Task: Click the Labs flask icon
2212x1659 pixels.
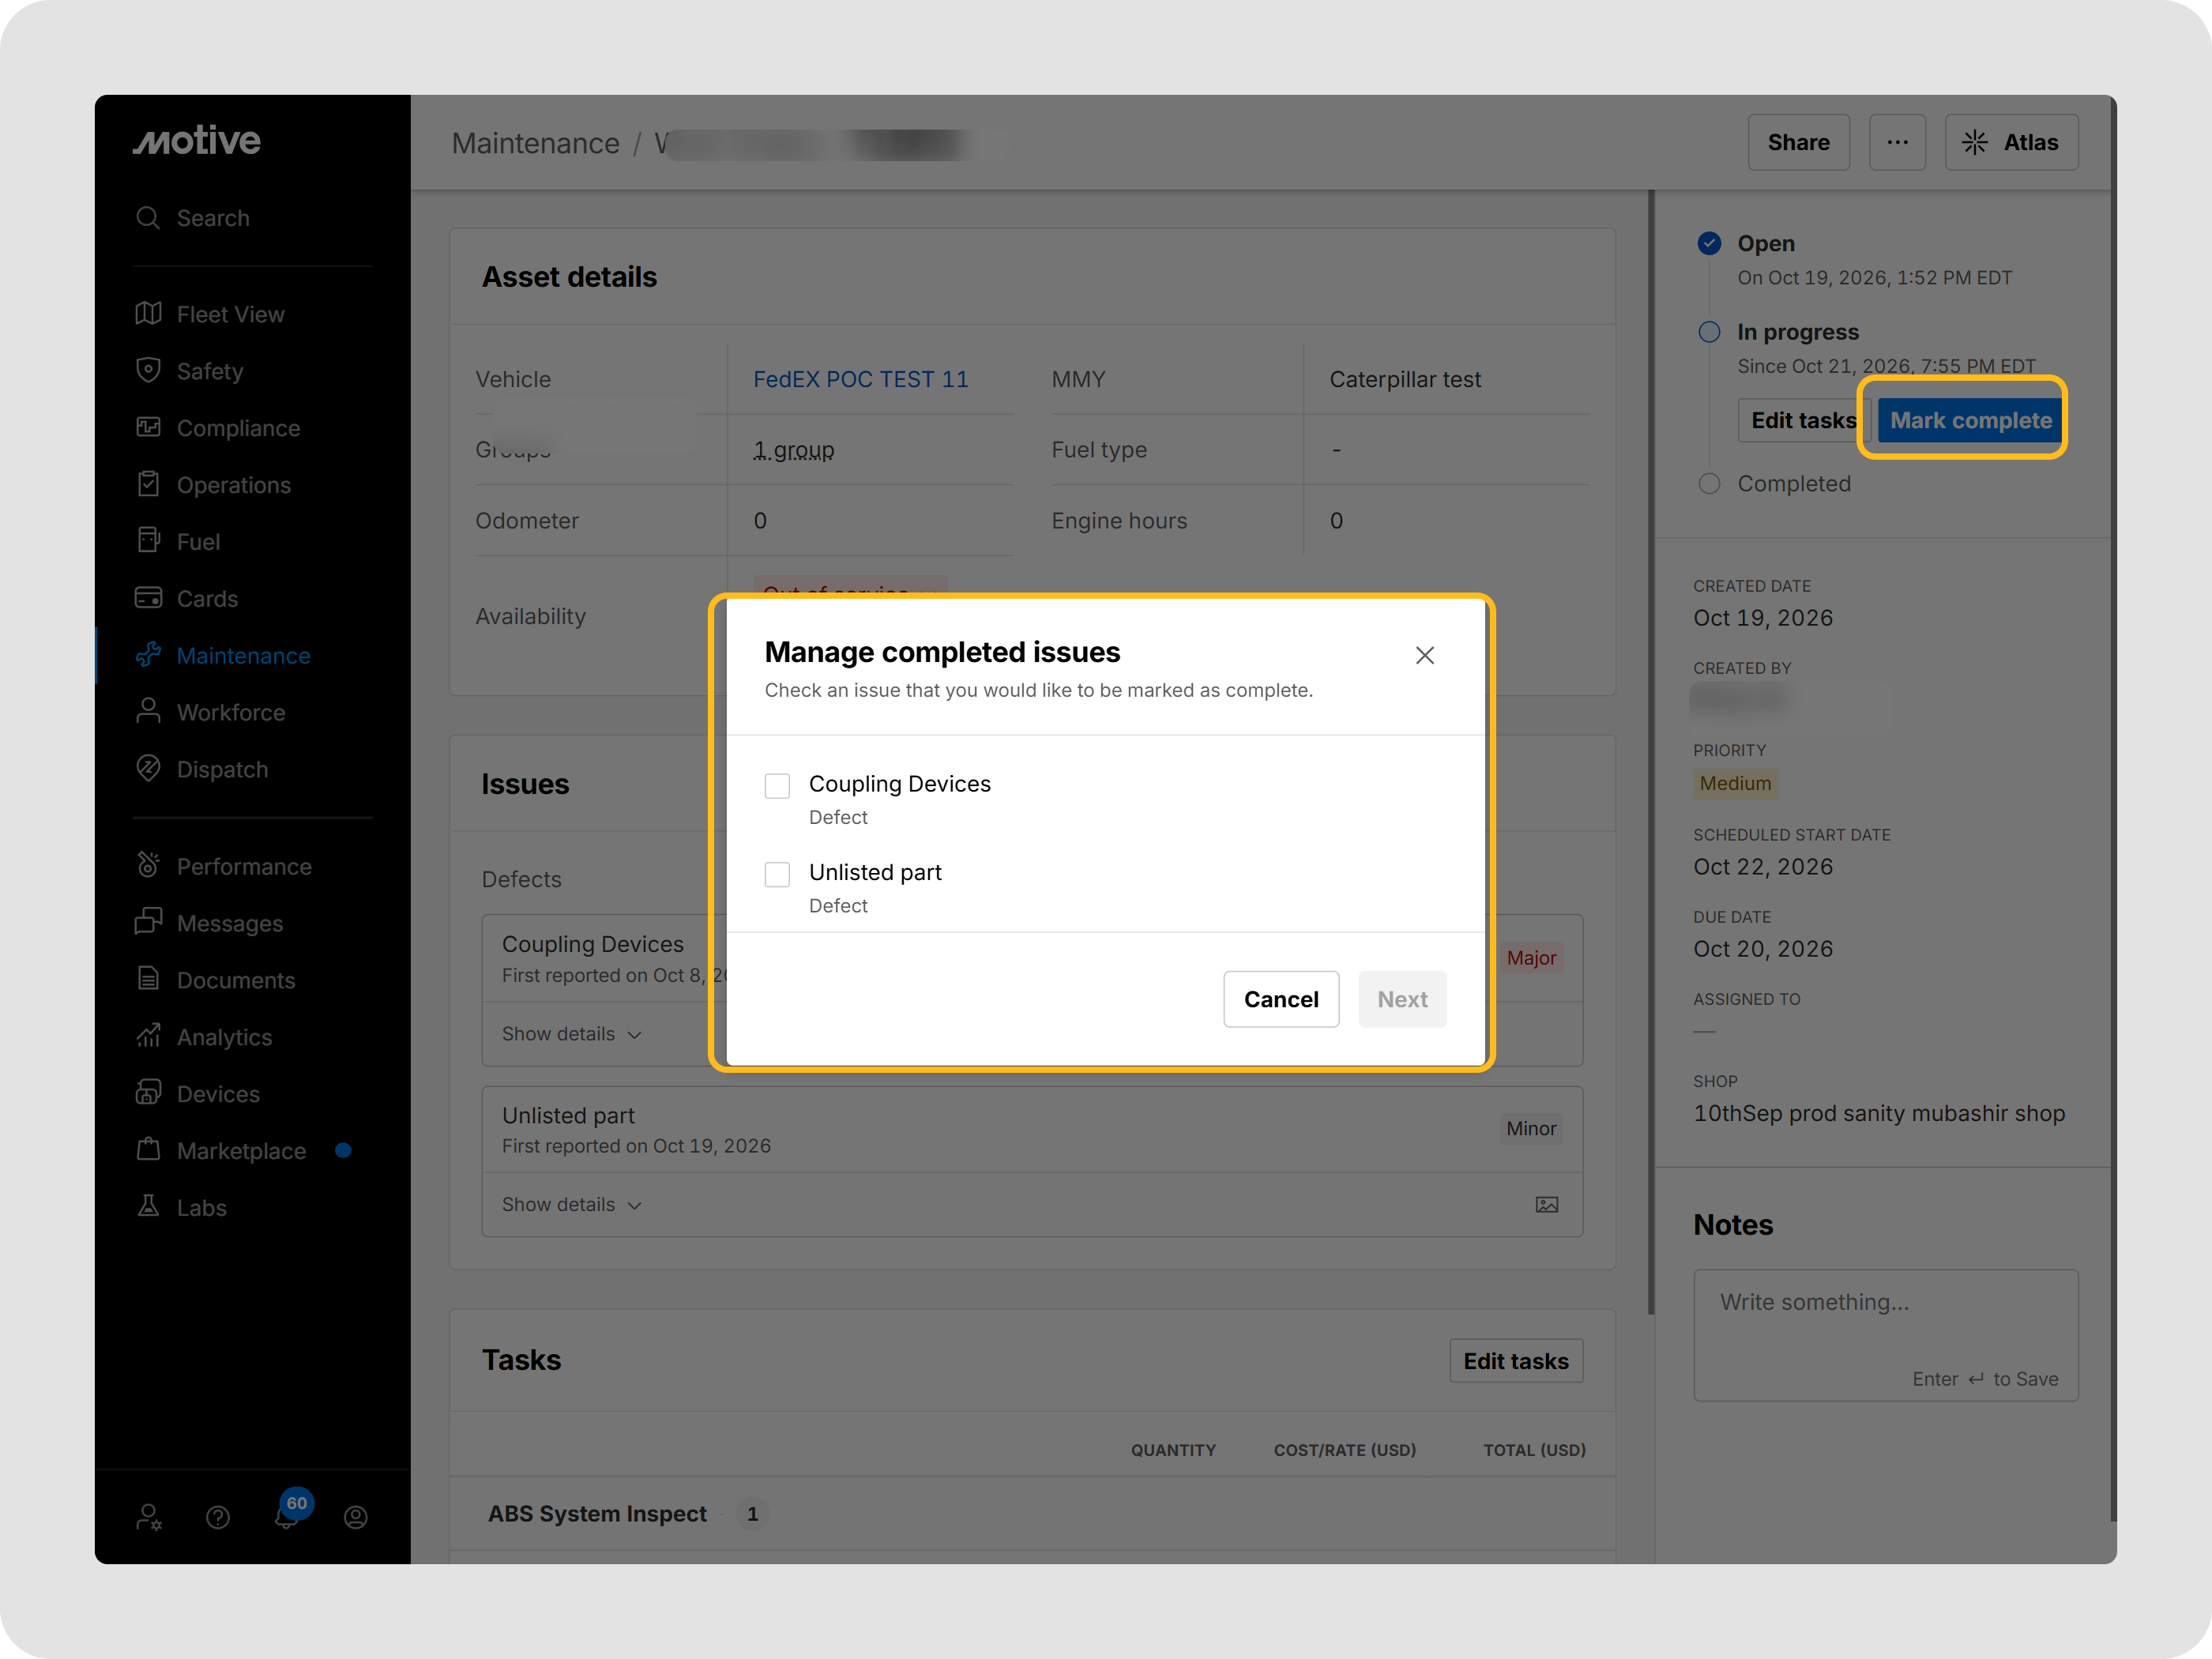Action: click(x=148, y=1206)
